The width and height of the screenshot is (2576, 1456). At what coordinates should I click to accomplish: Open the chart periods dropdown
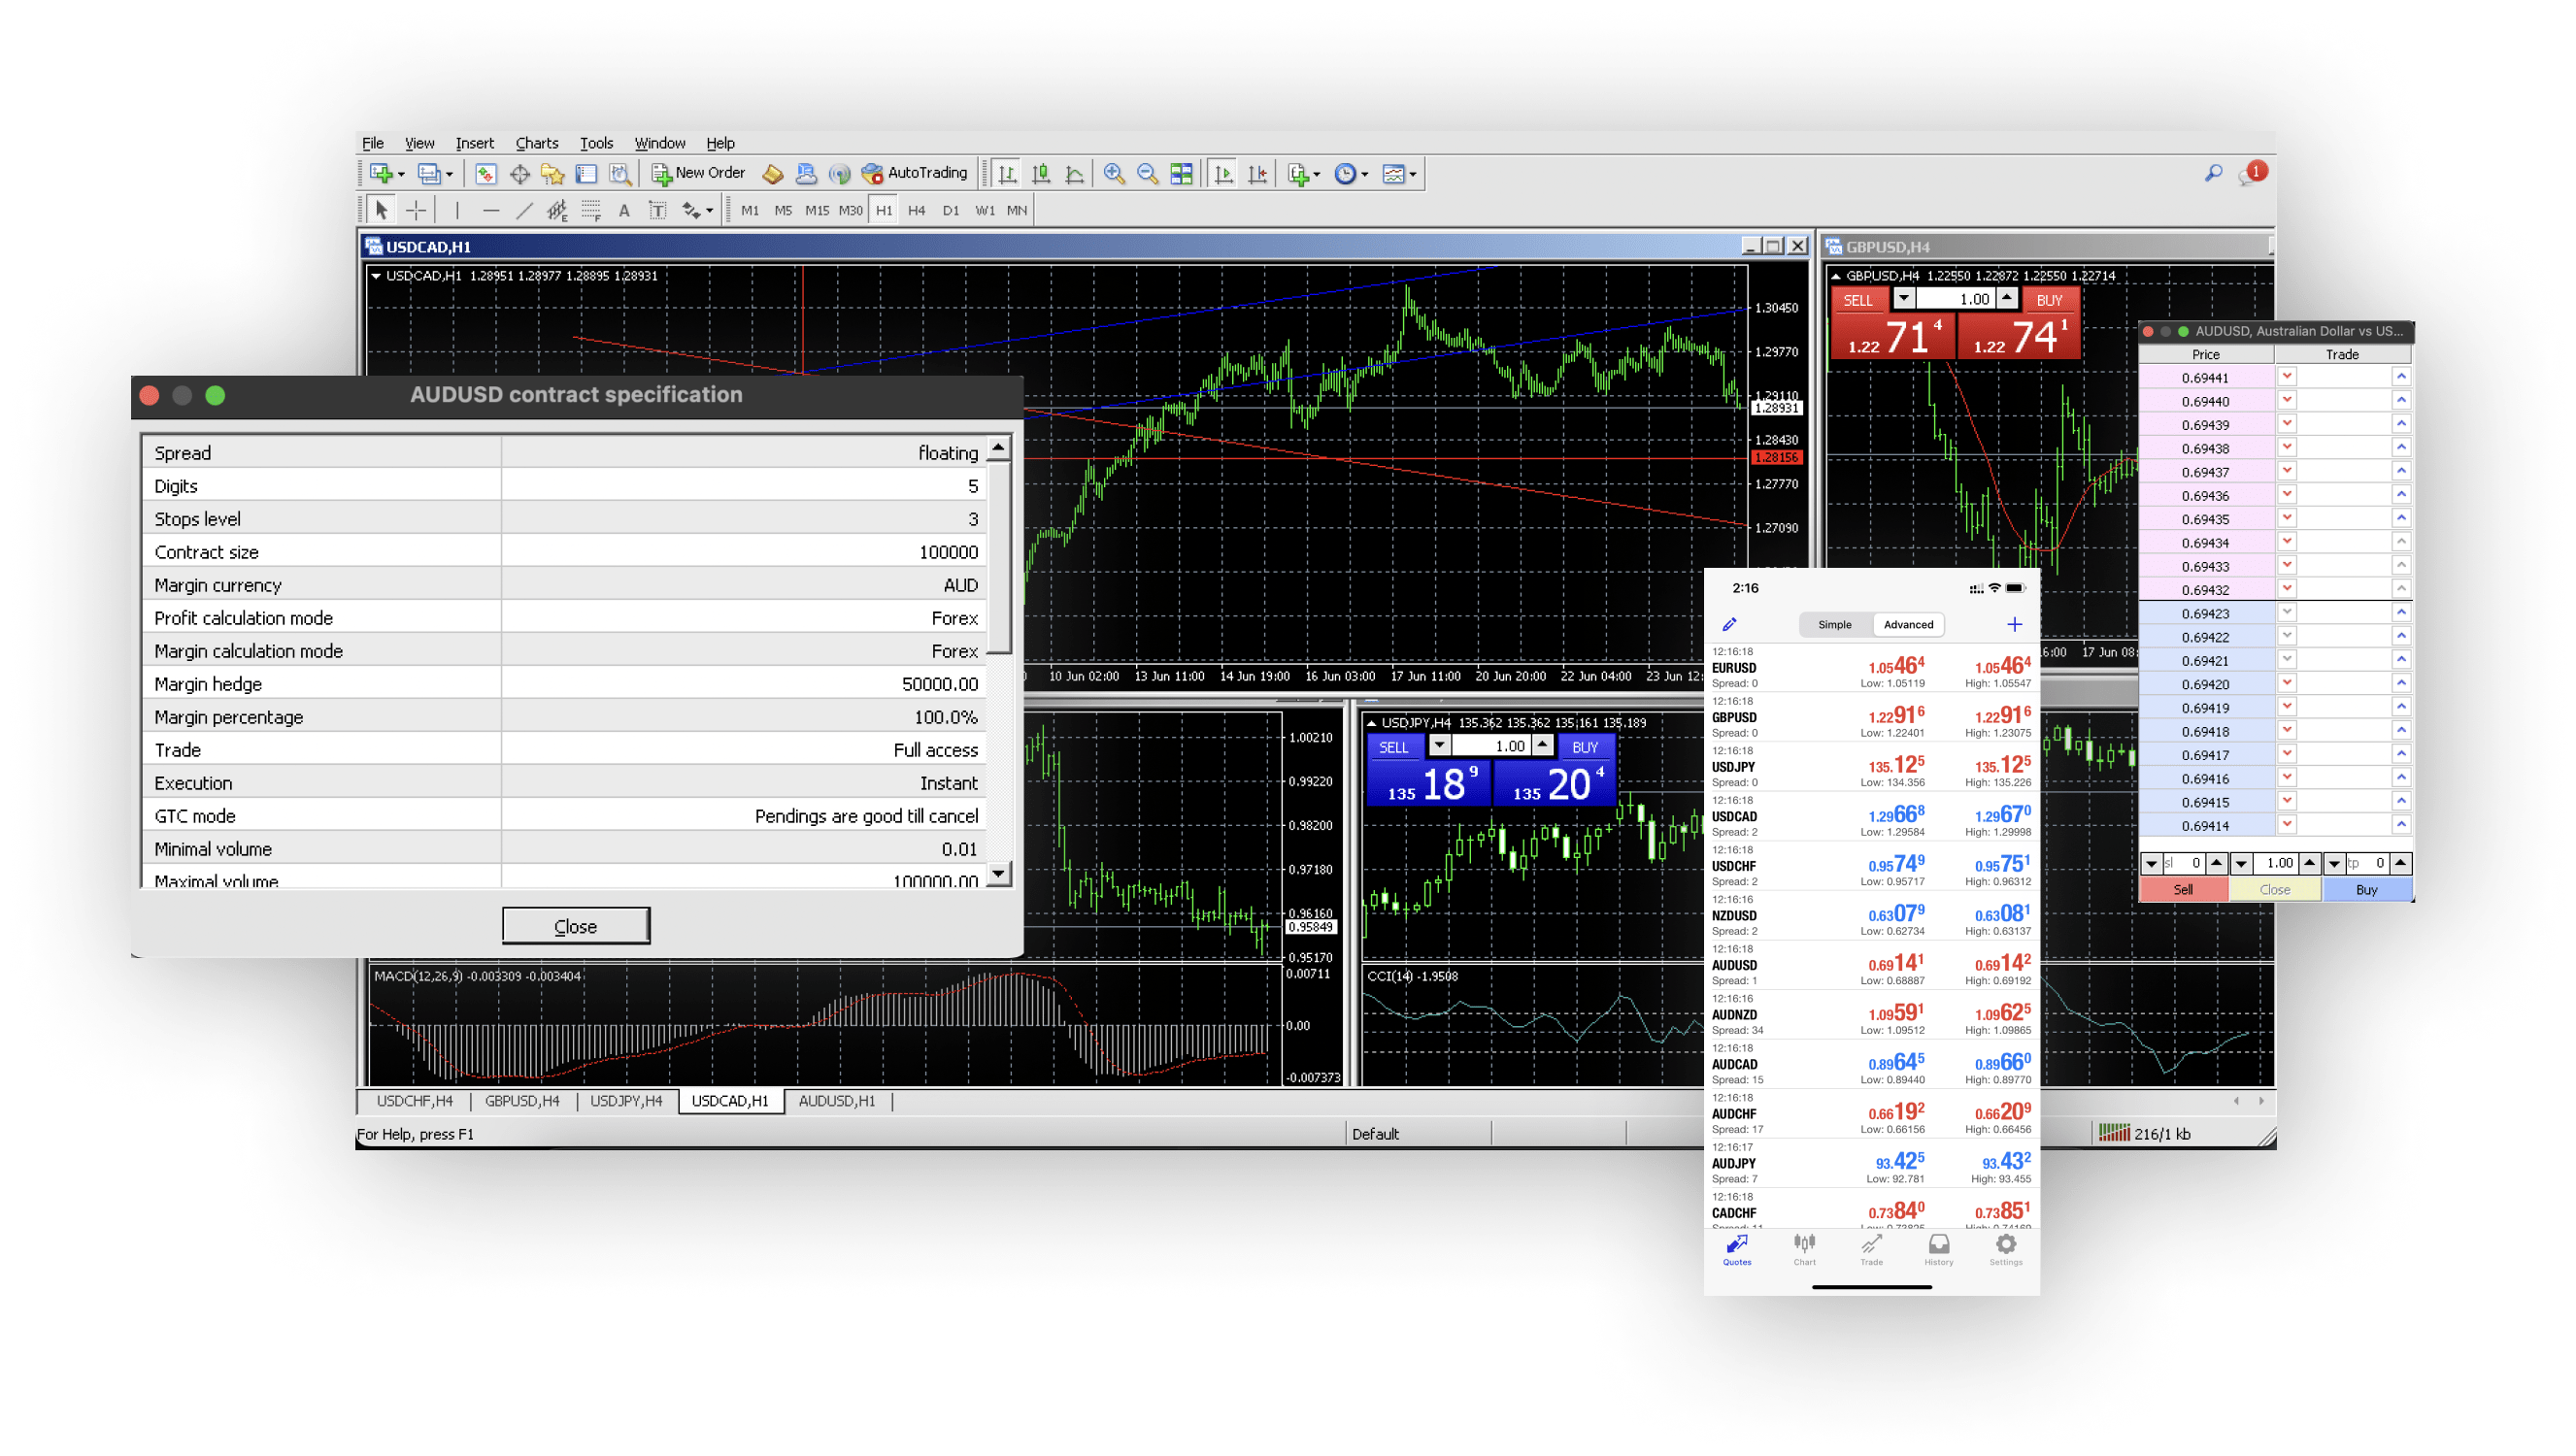click(1348, 173)
